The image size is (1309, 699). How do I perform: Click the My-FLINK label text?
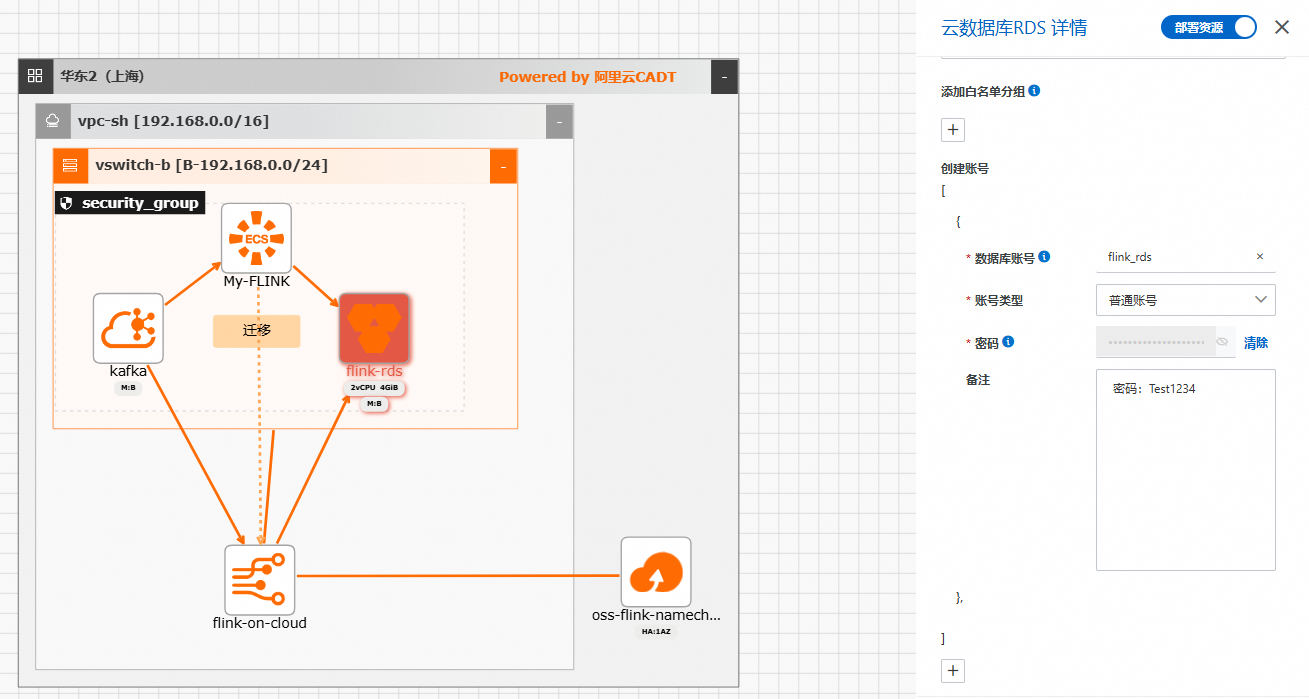[x=256, y=282]
